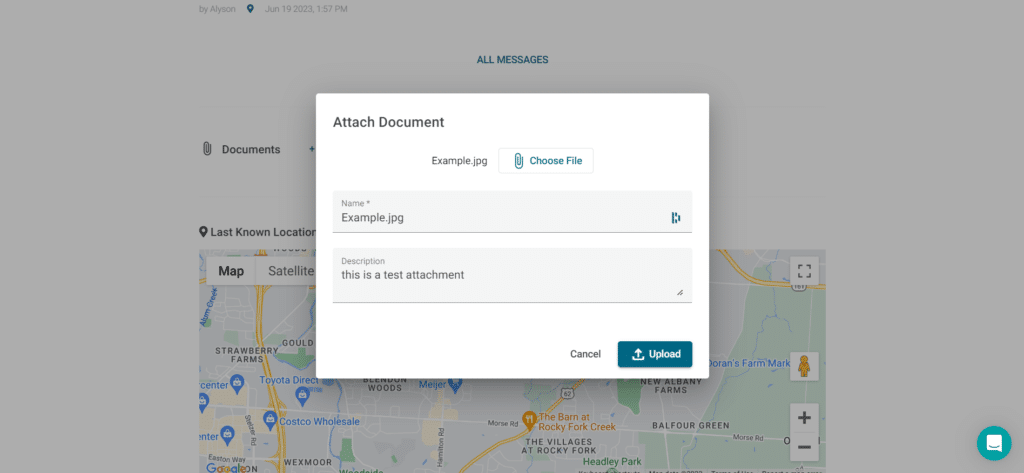Click the Choose File paperclip button
Screen dimensions: 1024x473
[x=546, y=161]
